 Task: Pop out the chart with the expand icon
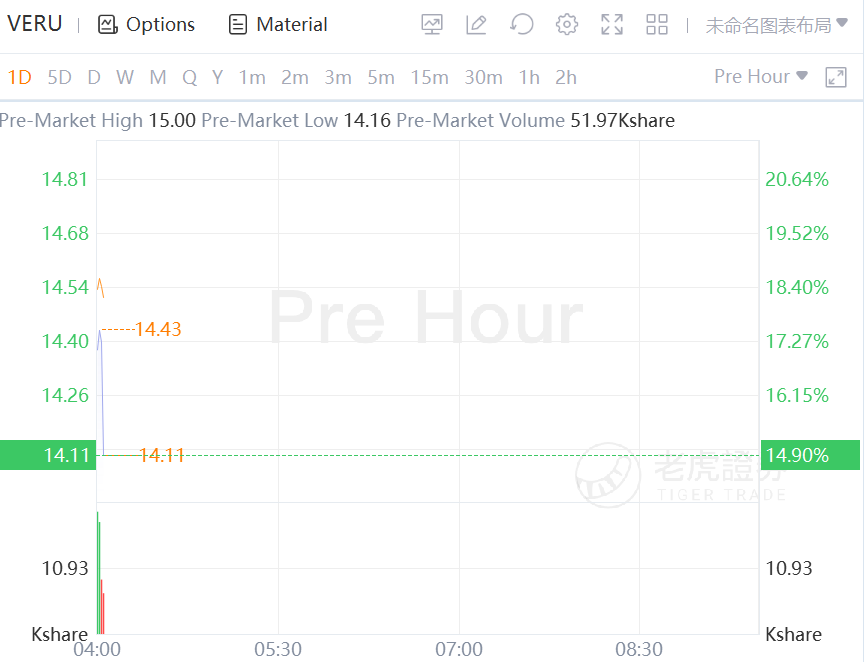click(x=836, y=77)
